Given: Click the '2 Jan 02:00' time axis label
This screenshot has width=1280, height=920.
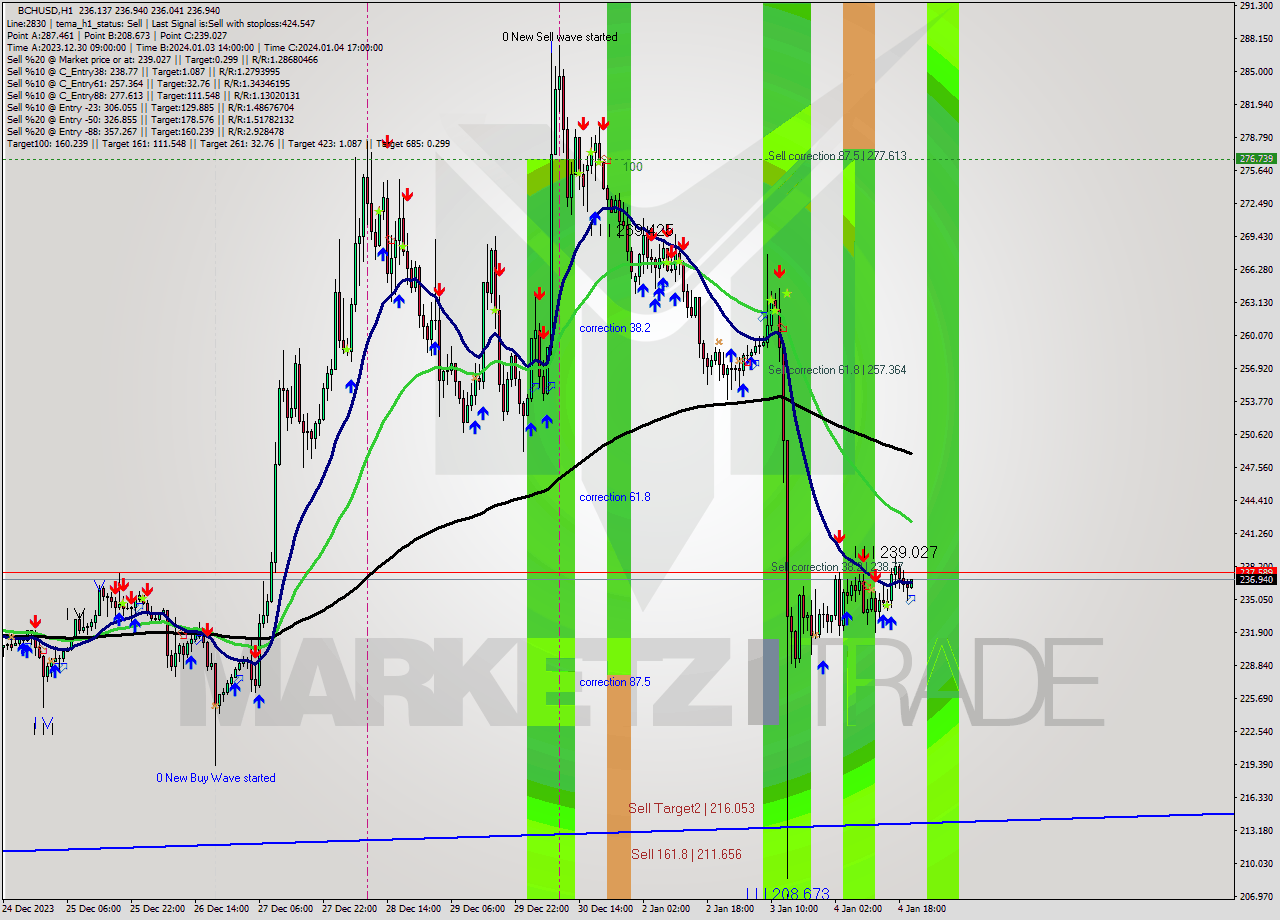Looking at the screenshot, I should click(x=666, y=909).
